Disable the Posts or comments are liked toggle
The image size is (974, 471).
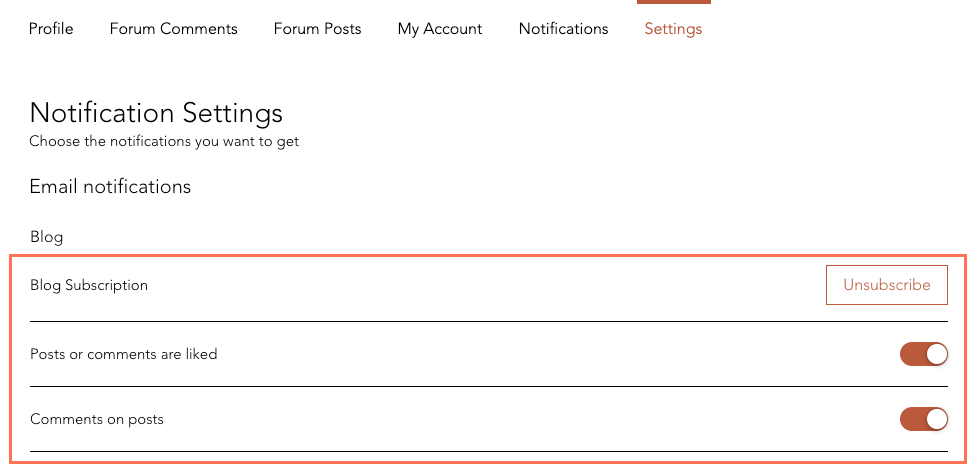924,354
